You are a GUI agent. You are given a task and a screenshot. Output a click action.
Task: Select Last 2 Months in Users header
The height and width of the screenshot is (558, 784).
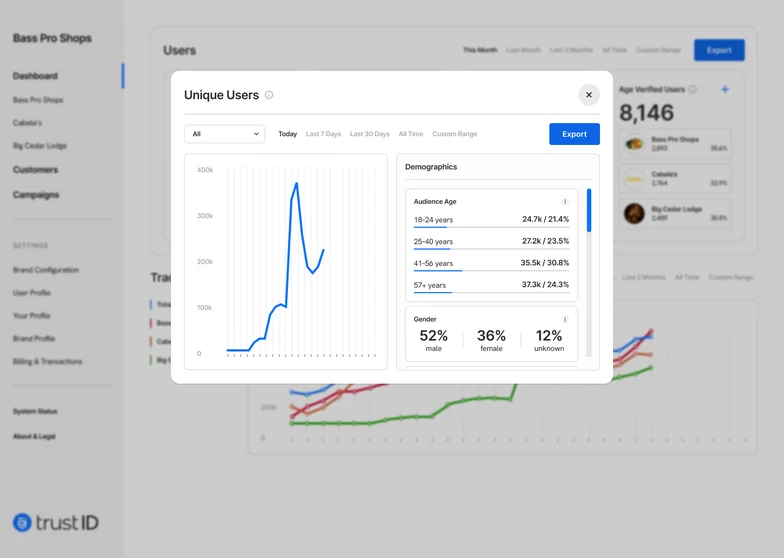[571, 50]
